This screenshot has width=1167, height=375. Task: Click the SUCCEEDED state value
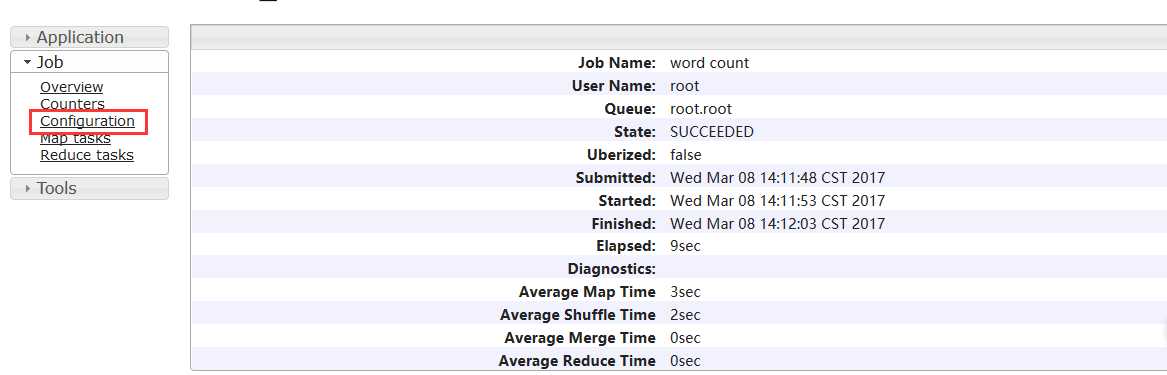[x=712, y=132]
